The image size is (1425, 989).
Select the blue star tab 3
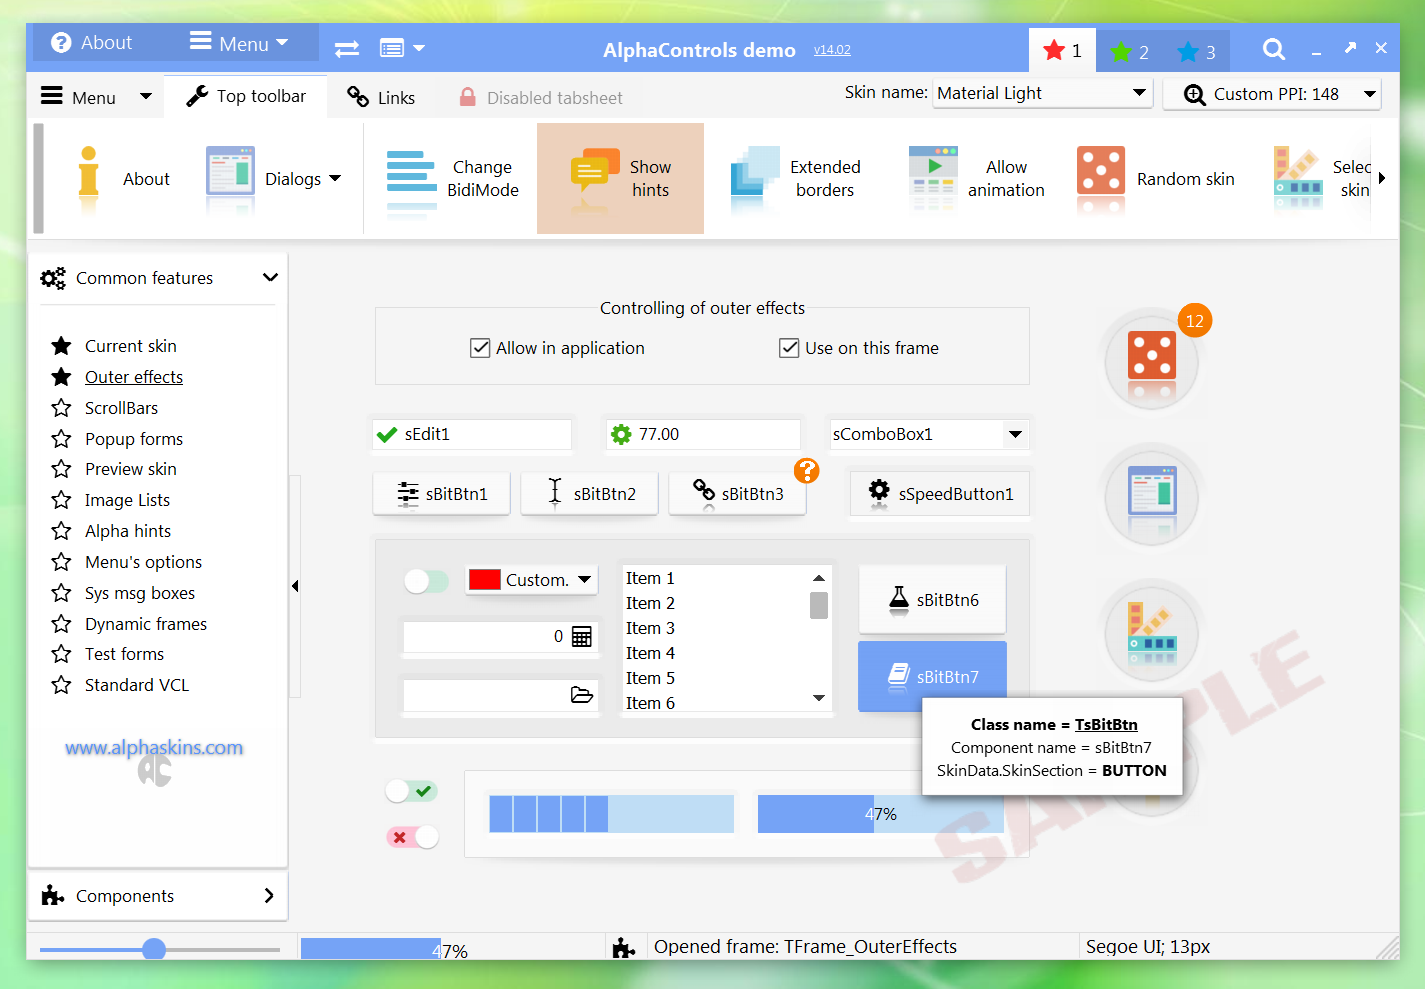[x=1197, y=51]
